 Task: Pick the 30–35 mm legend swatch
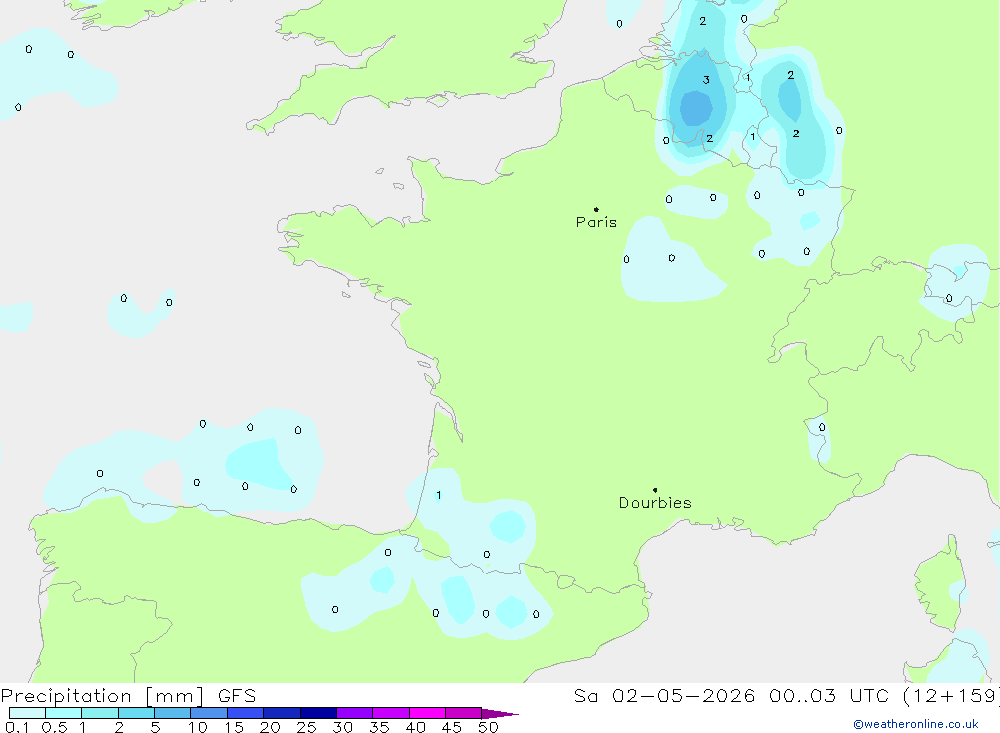pos(354,713)
